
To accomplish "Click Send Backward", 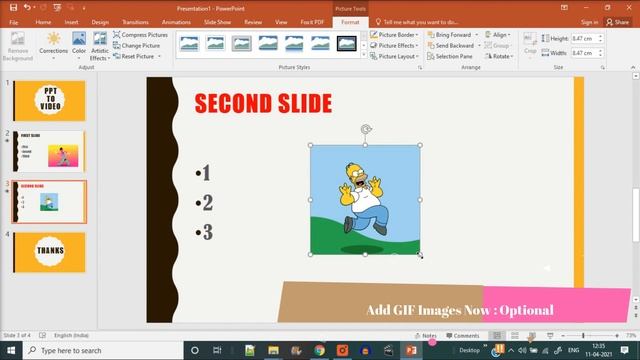I will (451, 45).
